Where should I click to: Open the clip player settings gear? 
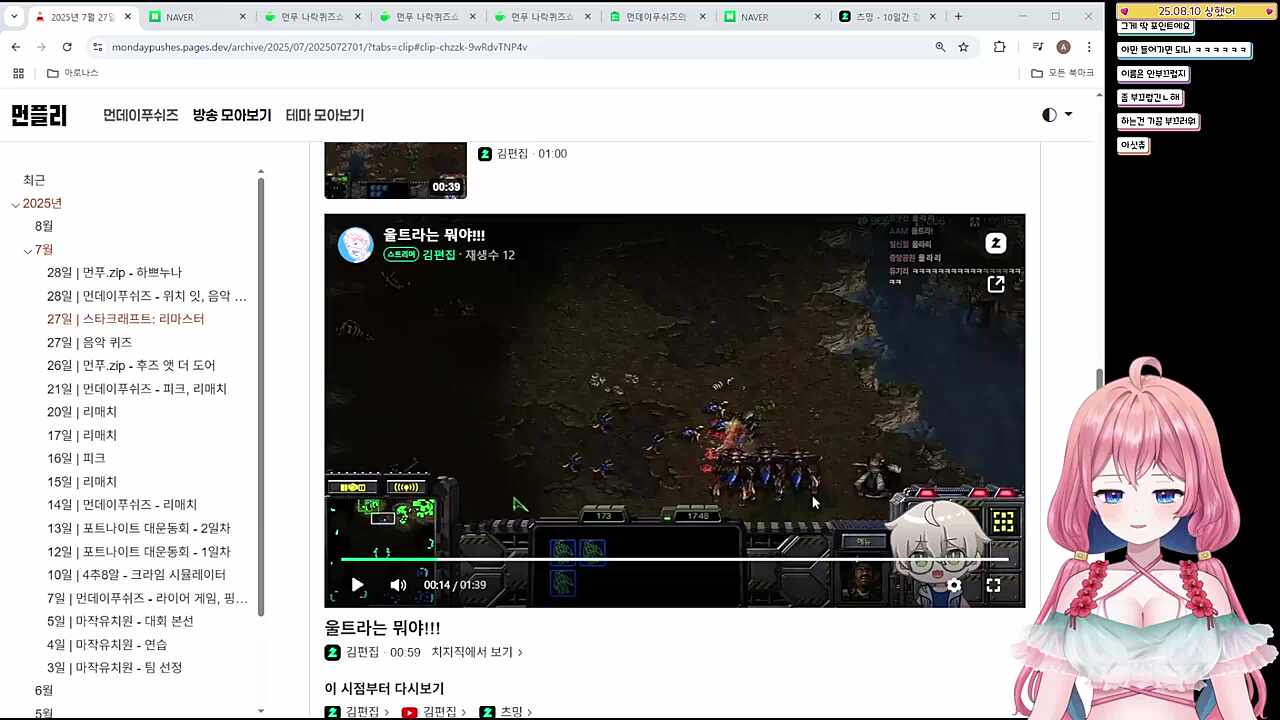coord(954,586)
